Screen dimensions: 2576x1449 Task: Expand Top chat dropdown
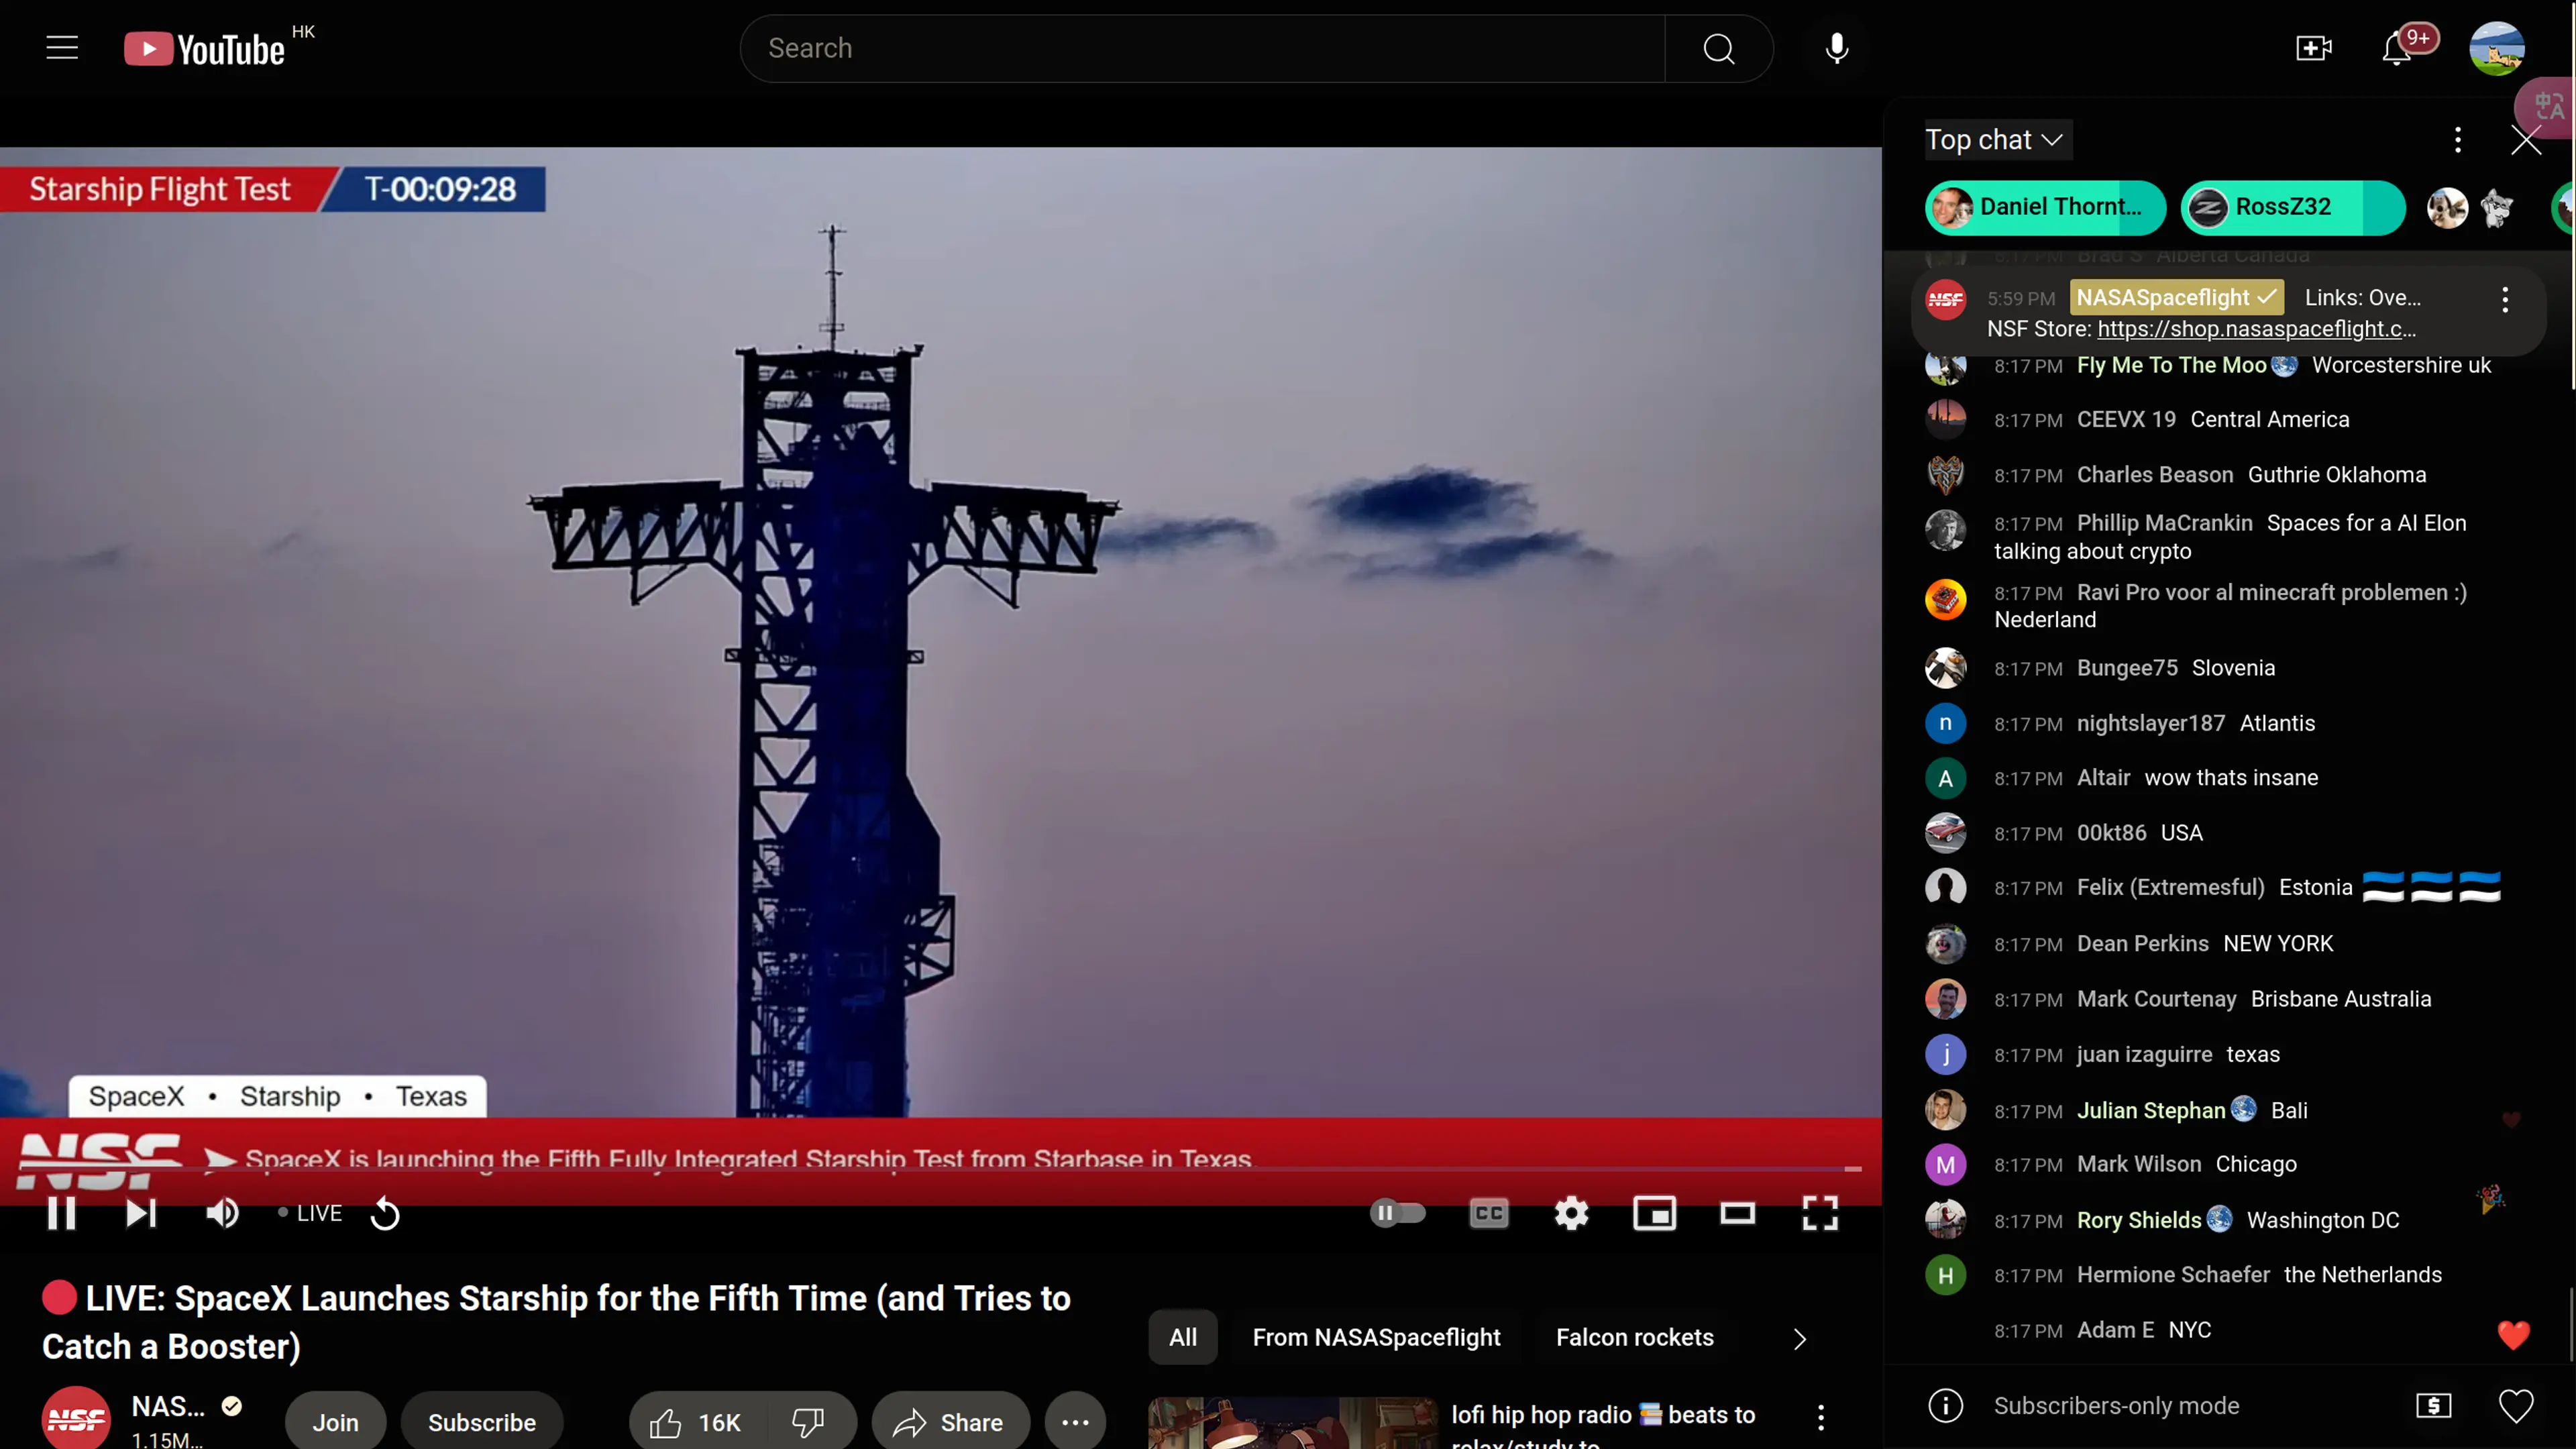[1997, 140]
